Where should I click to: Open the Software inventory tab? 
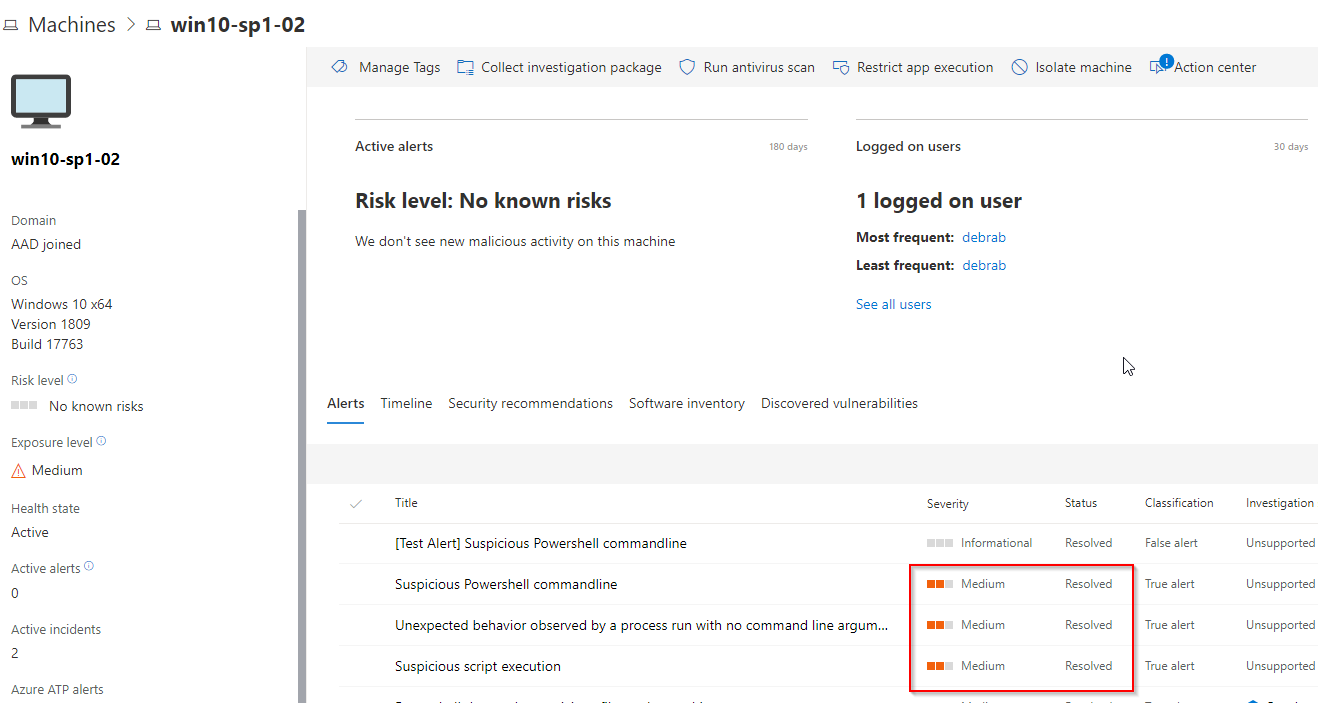coord(686,403)
